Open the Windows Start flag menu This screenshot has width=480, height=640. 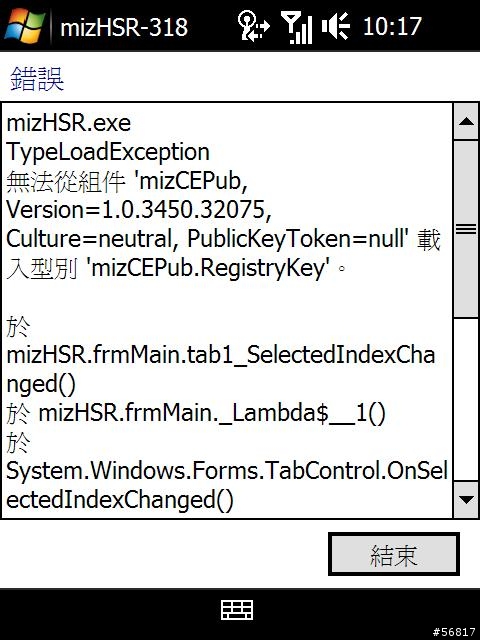[24, 25]
